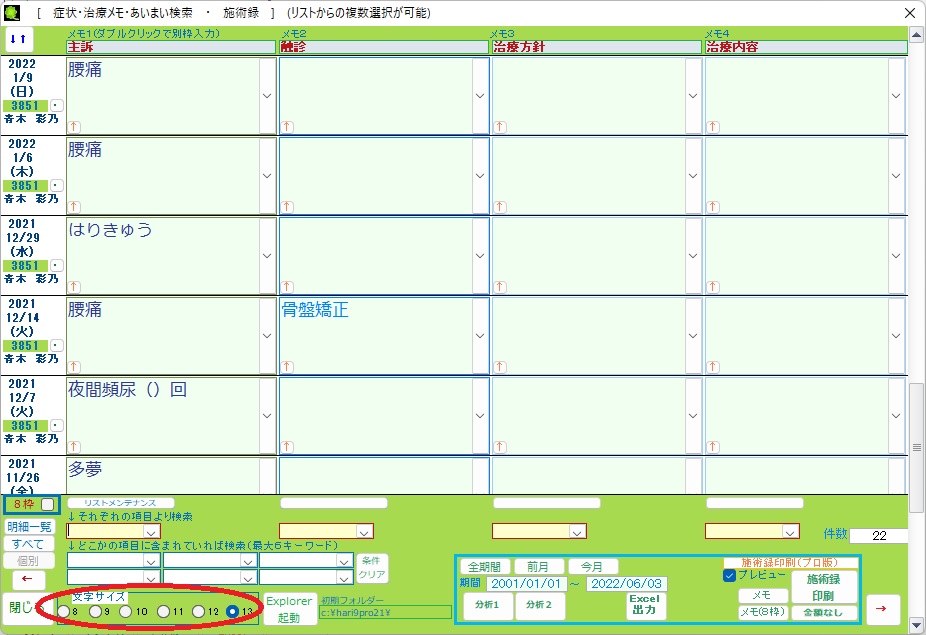Open 触診 dropdown for 2022 1/6 row
The image size is (926, 635).
pos(480,176)
